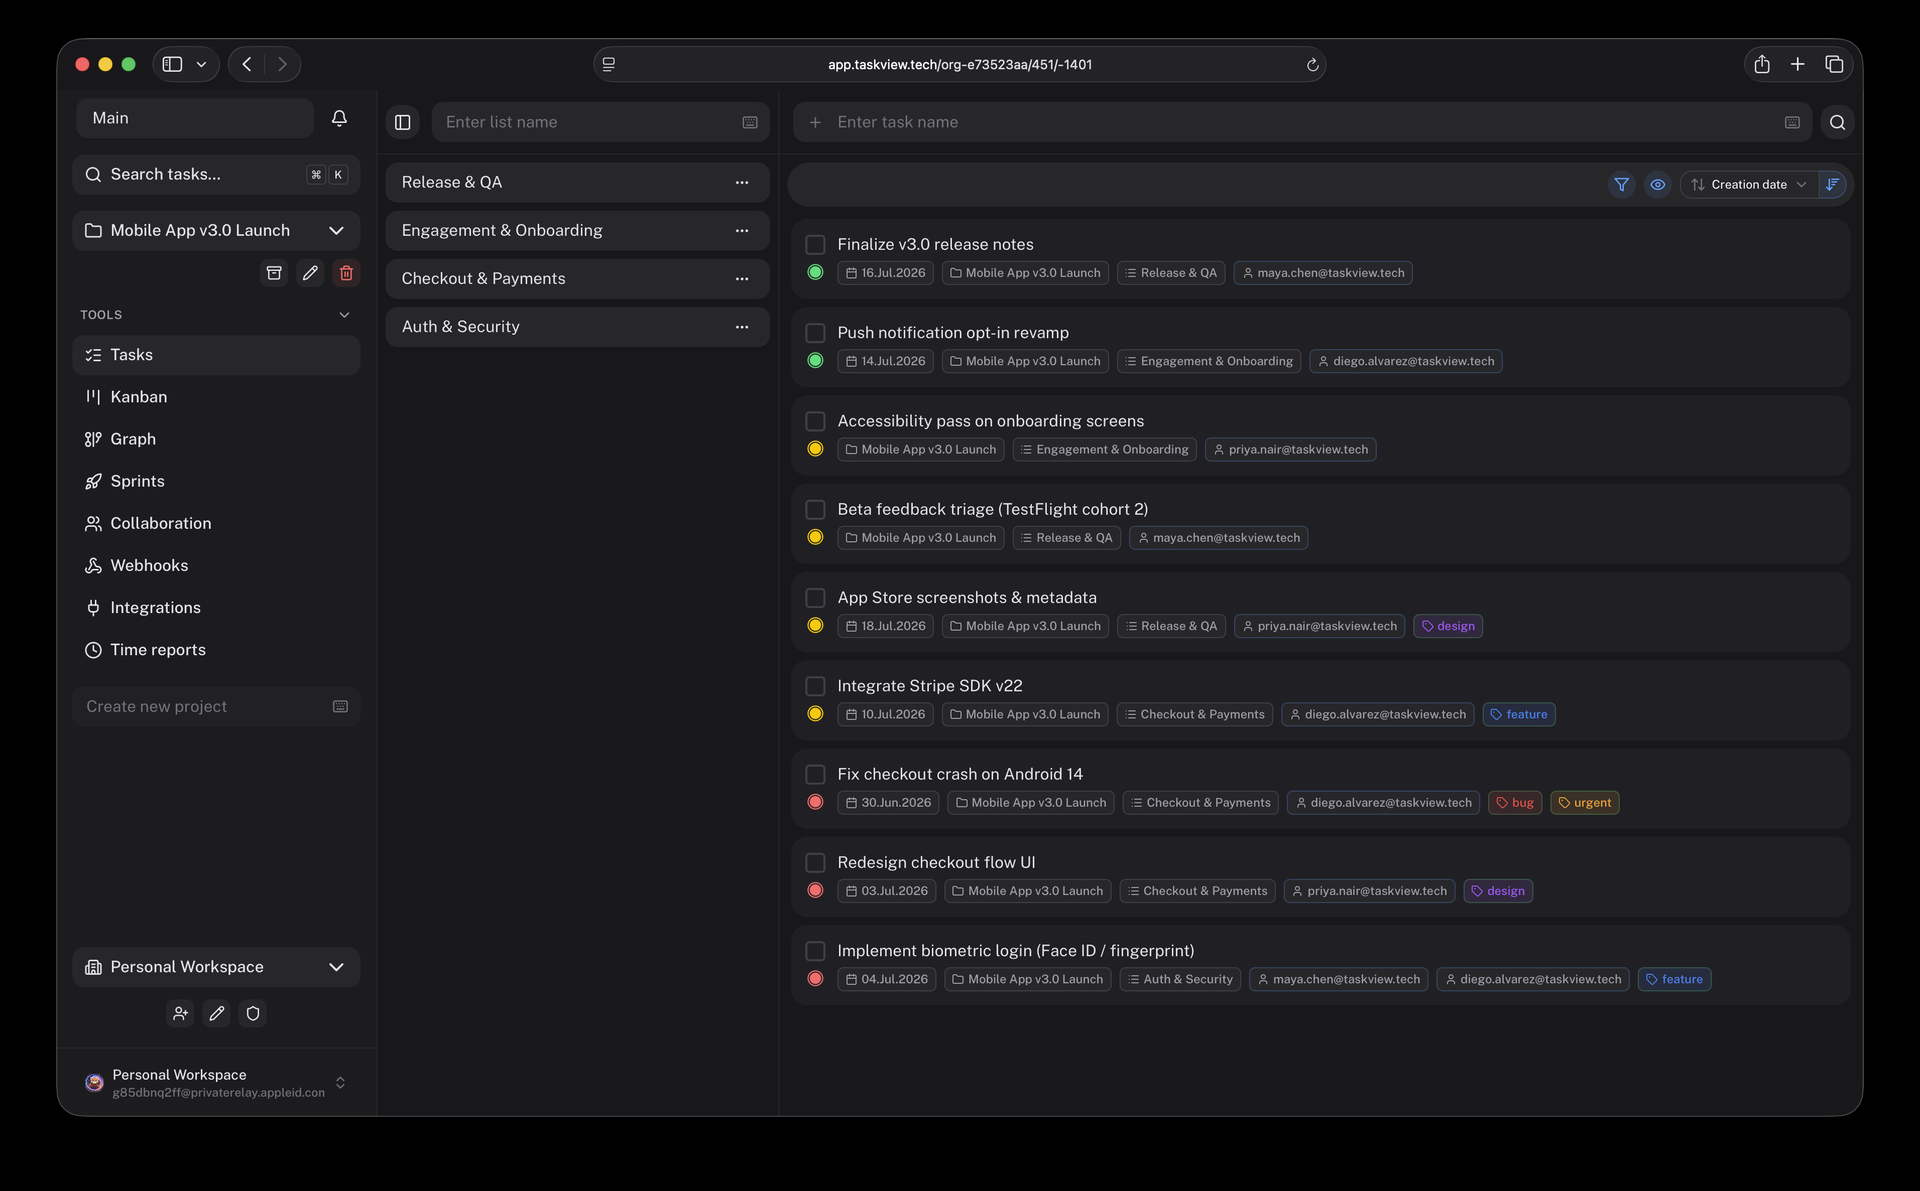Open Time reports

[216, 650]
